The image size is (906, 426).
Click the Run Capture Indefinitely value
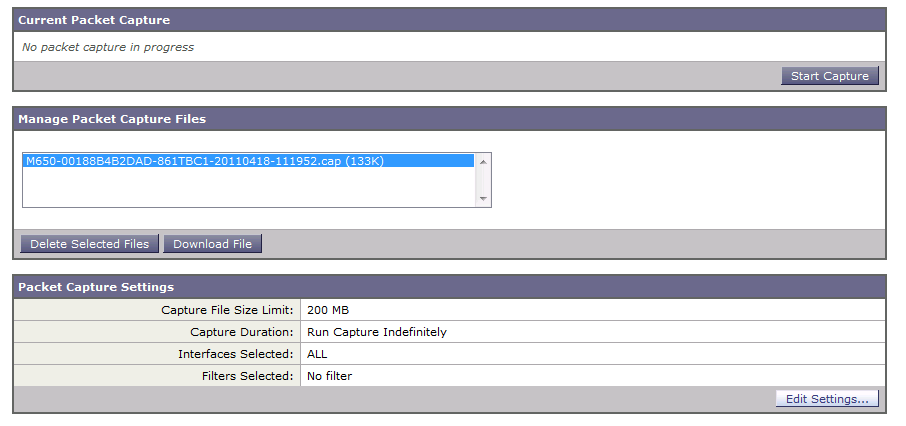377,332
